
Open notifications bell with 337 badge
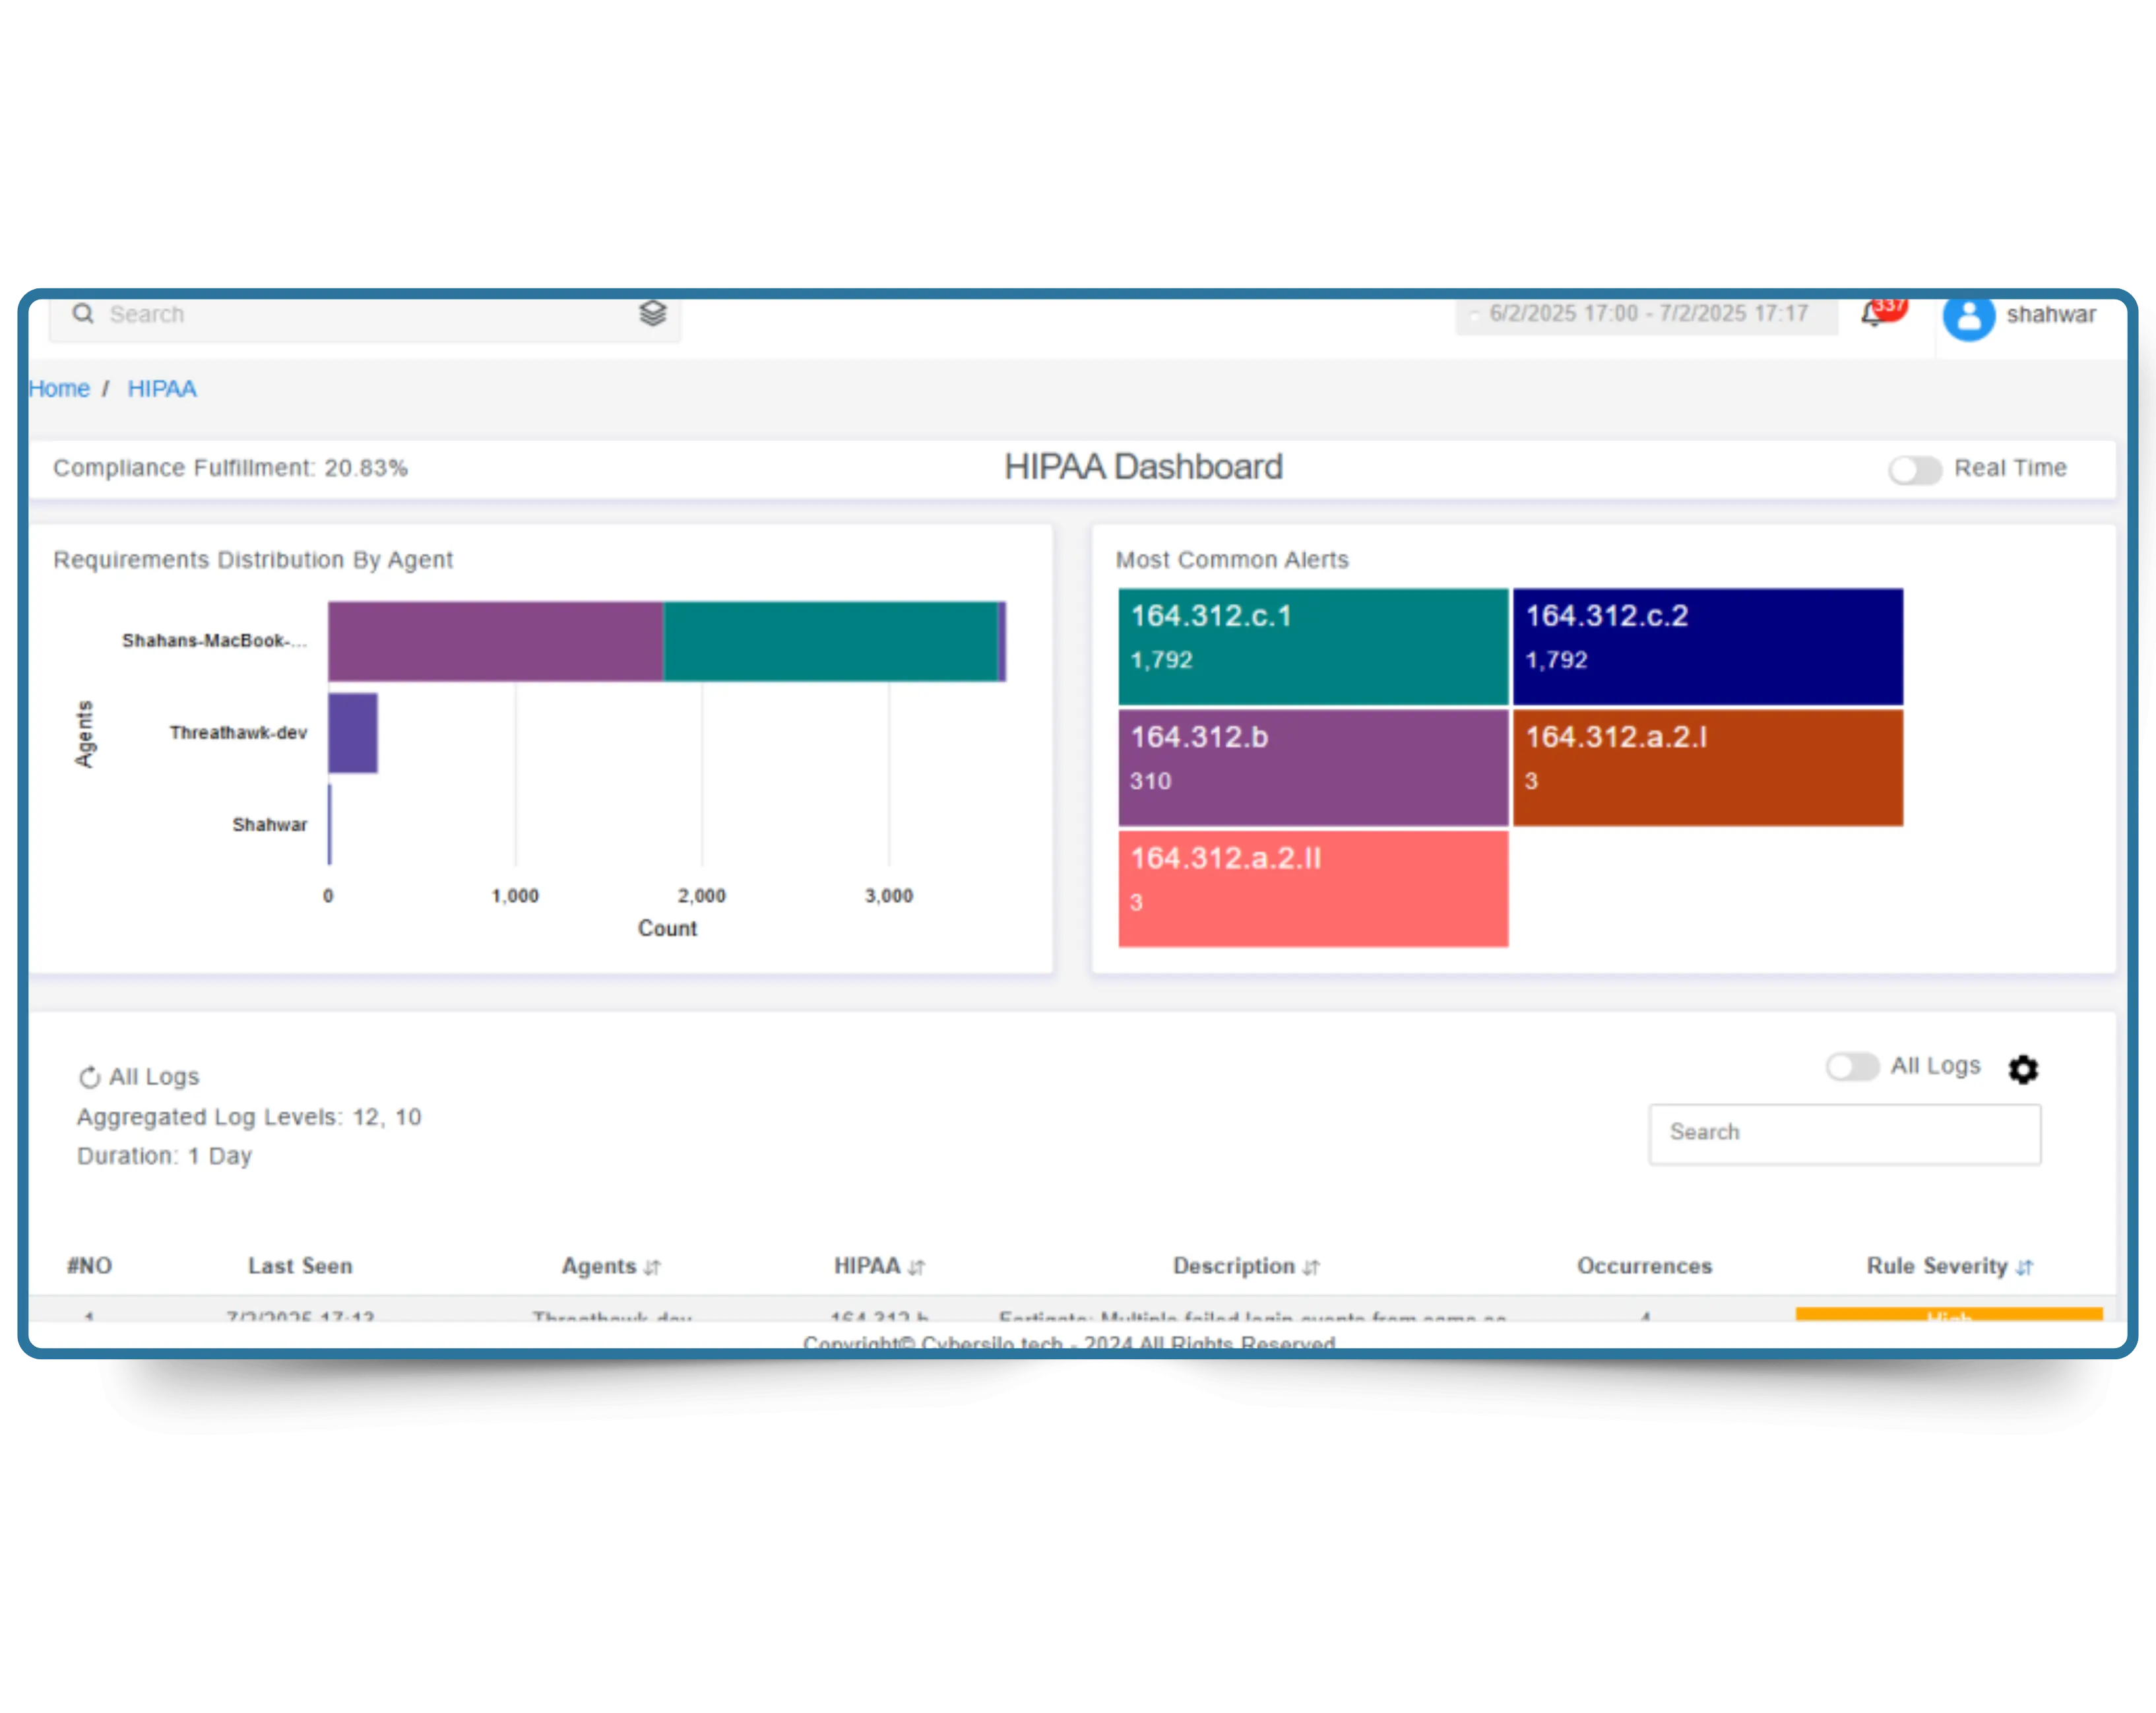point(1873,316)
